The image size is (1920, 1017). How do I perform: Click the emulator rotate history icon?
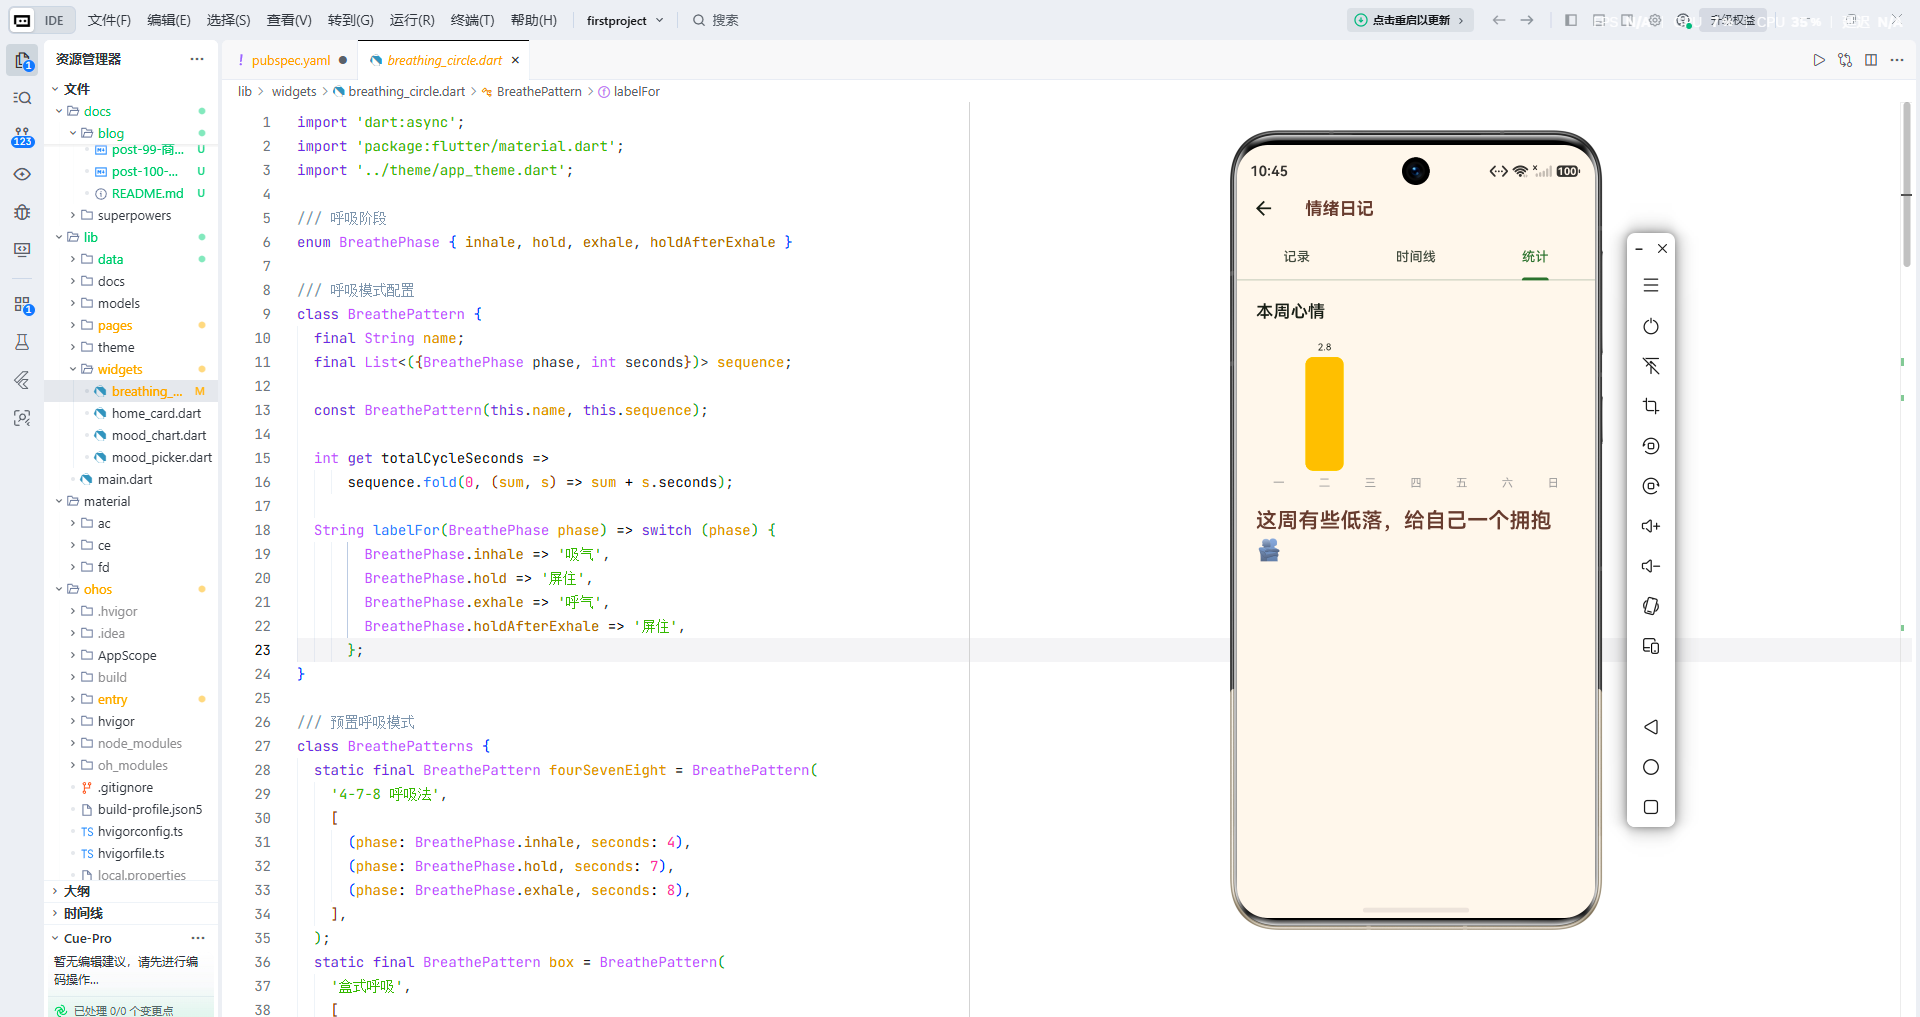coord(1651,446)
